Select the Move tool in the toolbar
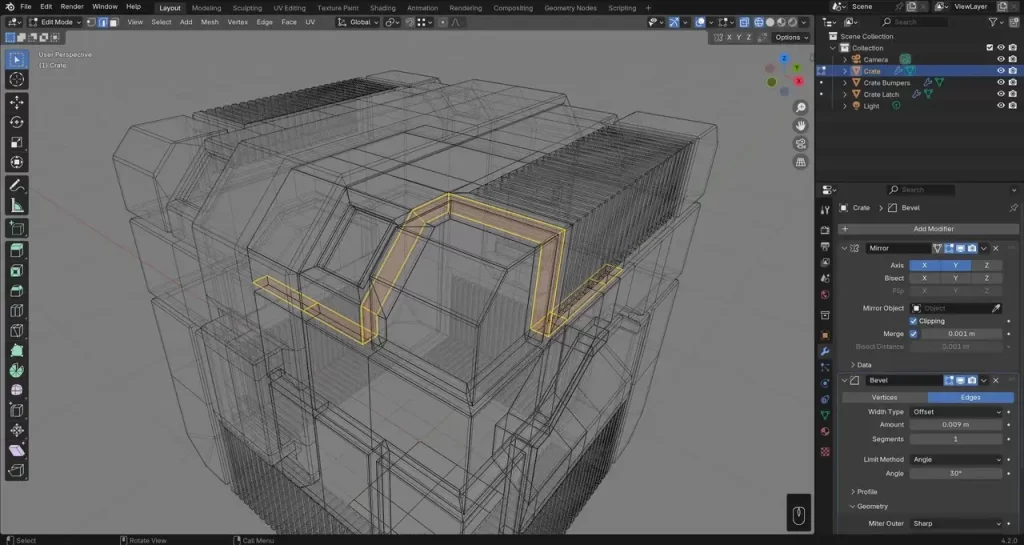Viewport: 1024px width, 545px height. coord(17,102)
